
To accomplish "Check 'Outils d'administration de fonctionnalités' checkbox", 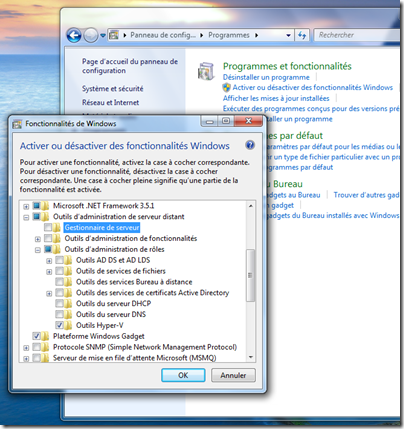I will pos(48,238).
